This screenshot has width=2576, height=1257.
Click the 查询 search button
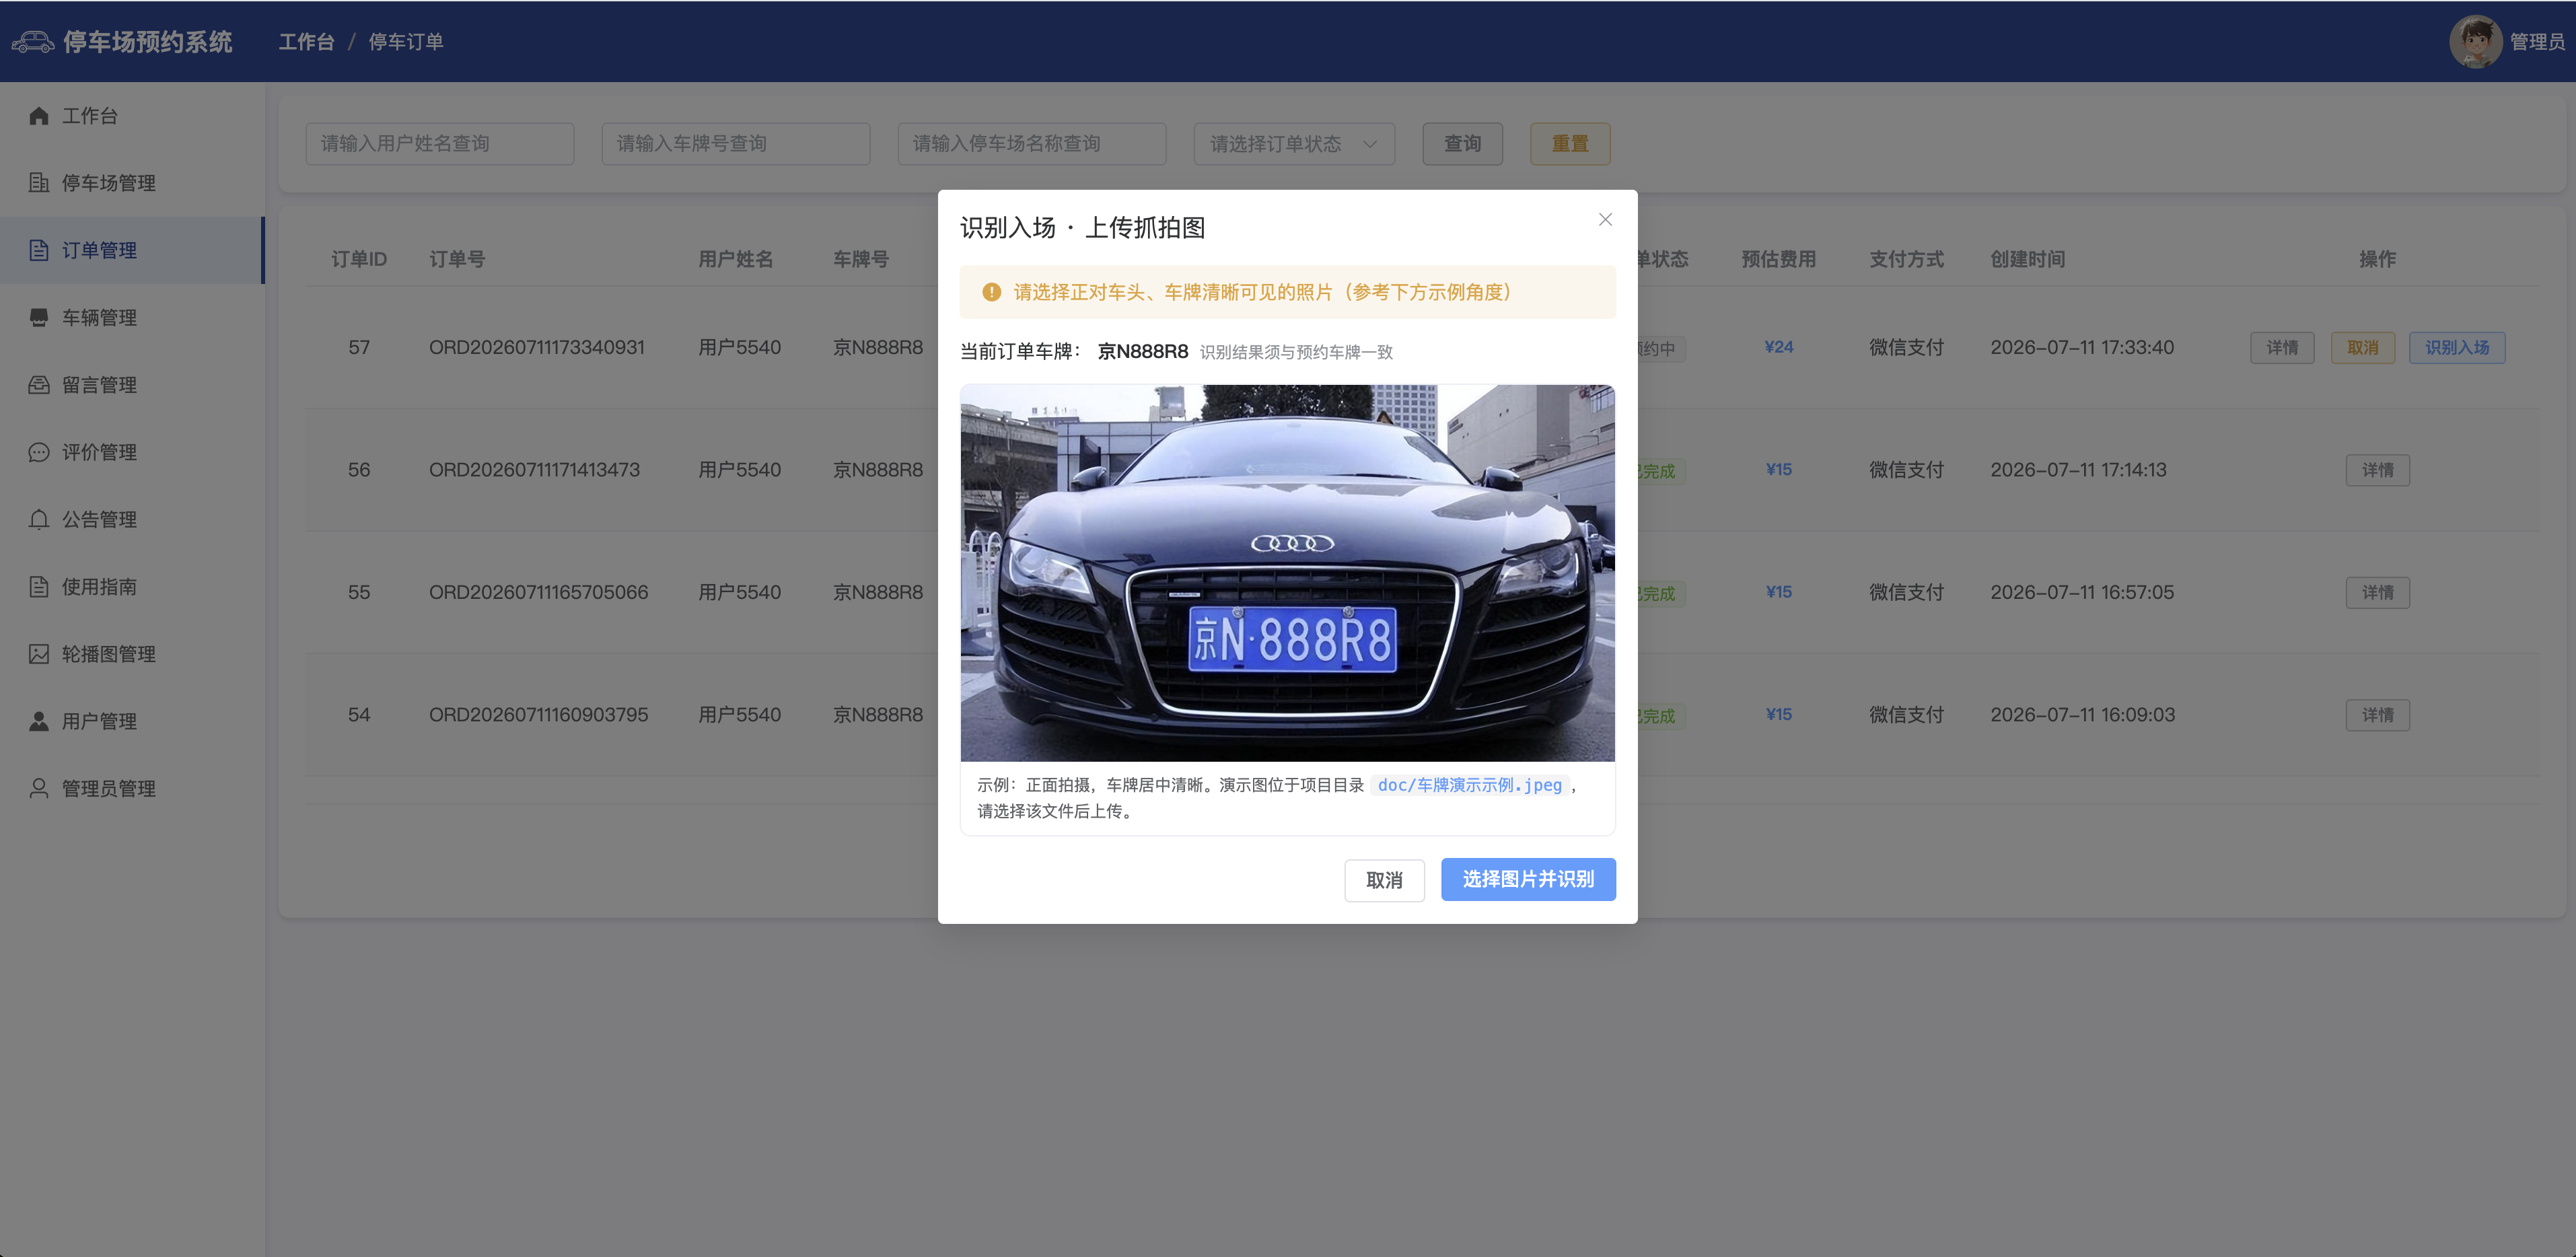(x=1462, y=144)
